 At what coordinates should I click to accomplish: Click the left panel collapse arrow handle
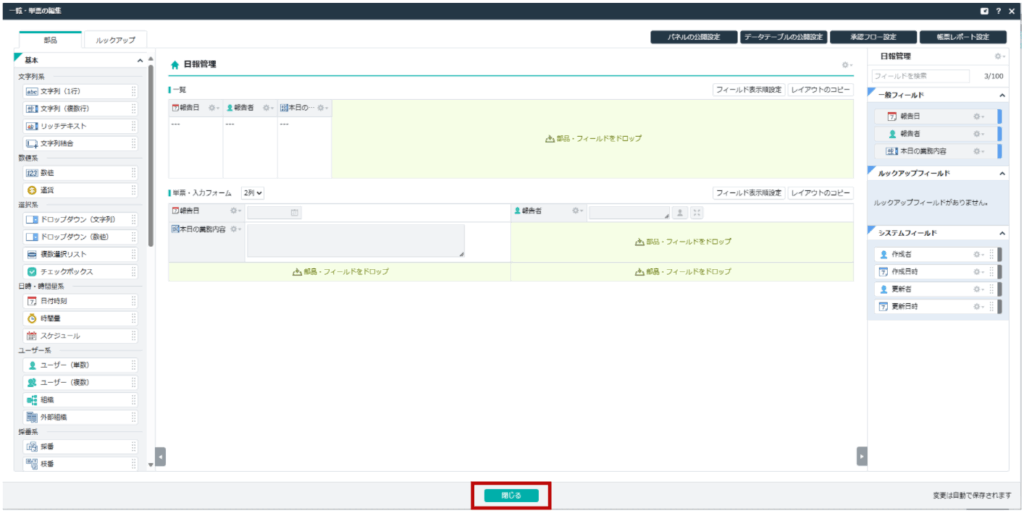tap(160, 456)
